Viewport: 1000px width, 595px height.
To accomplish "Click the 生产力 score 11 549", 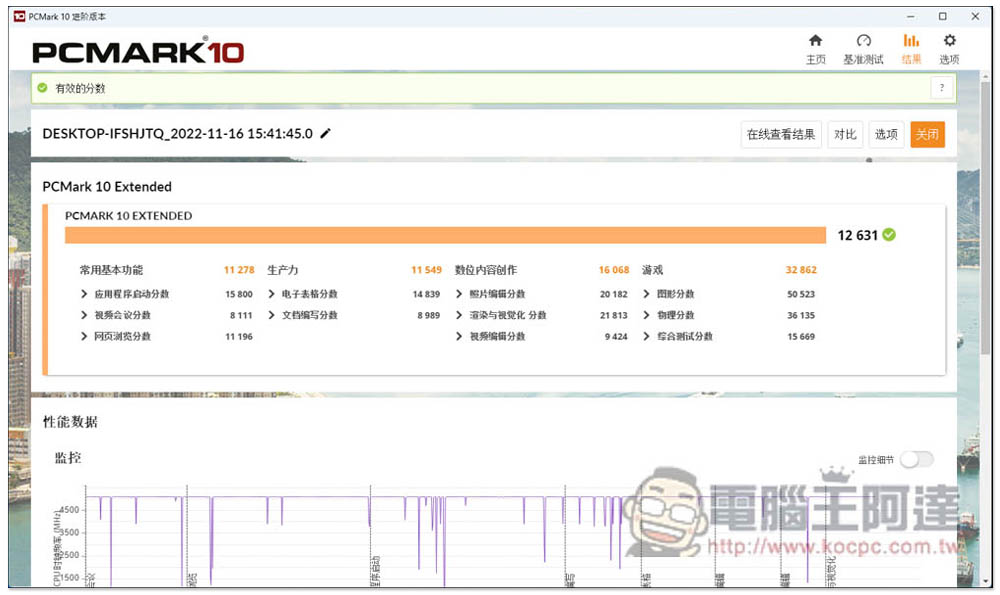I will click(427, 270).
